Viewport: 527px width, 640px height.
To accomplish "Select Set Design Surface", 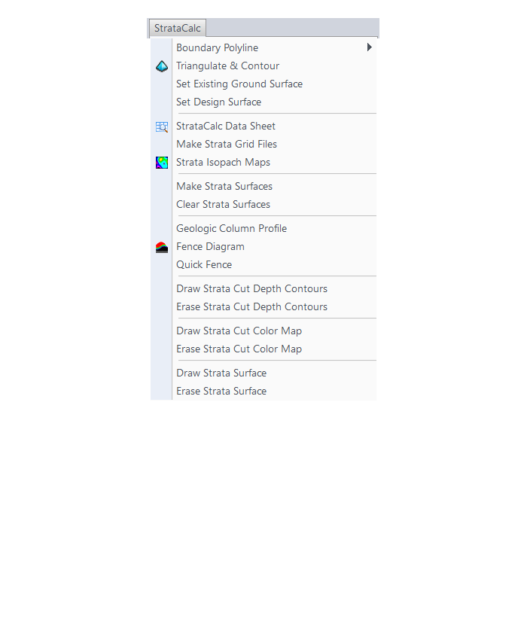I will (x=263, y=102).
